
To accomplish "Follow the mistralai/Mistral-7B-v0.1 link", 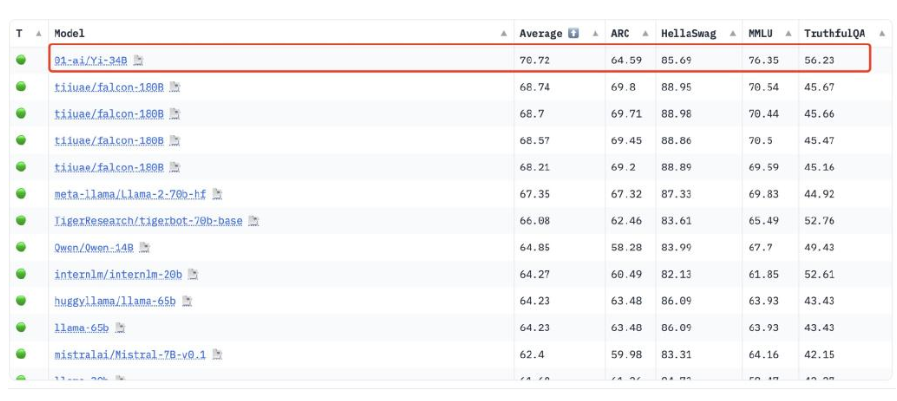I will point(130,354).
